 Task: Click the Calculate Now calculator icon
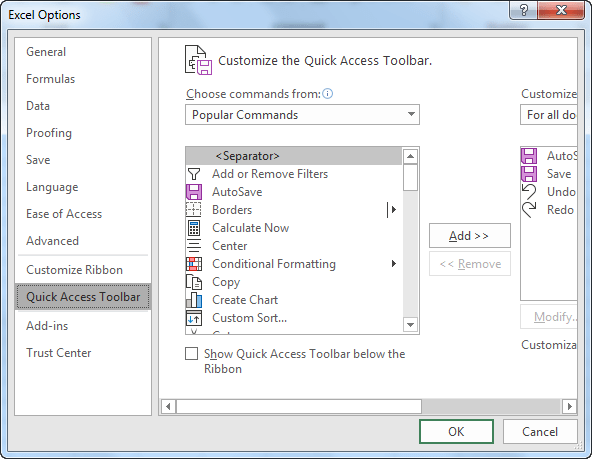[x=194, y=228]
